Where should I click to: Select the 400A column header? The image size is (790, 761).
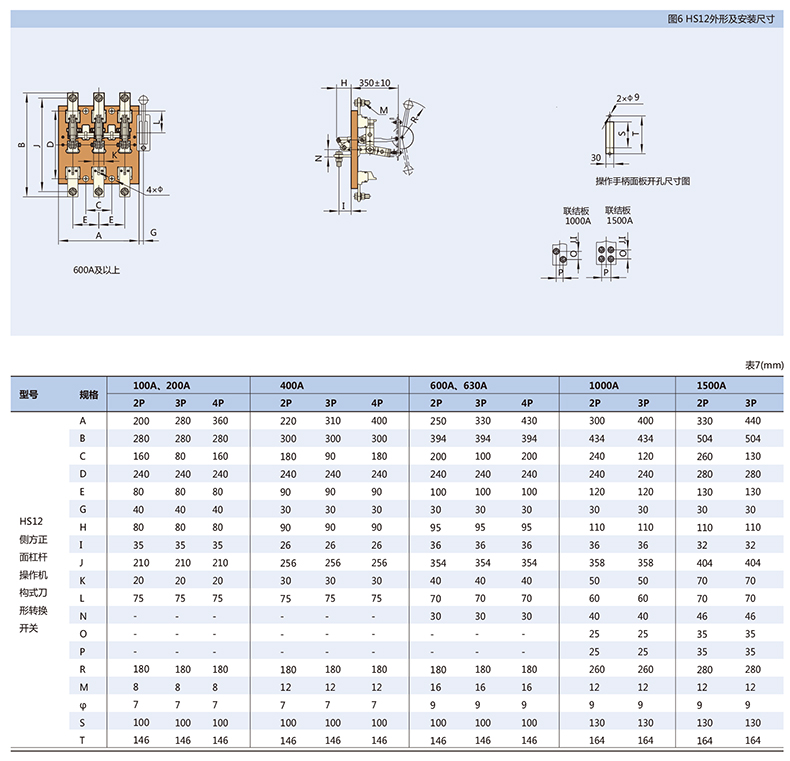(x=292, y=385)
